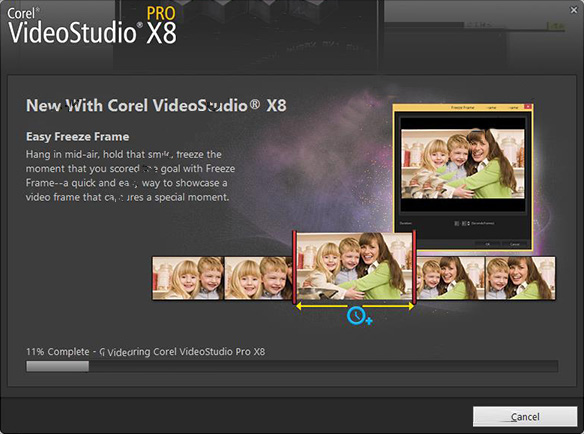Click the left red trim marker
The width and height of the screenshot is (584, 434).
294,267
